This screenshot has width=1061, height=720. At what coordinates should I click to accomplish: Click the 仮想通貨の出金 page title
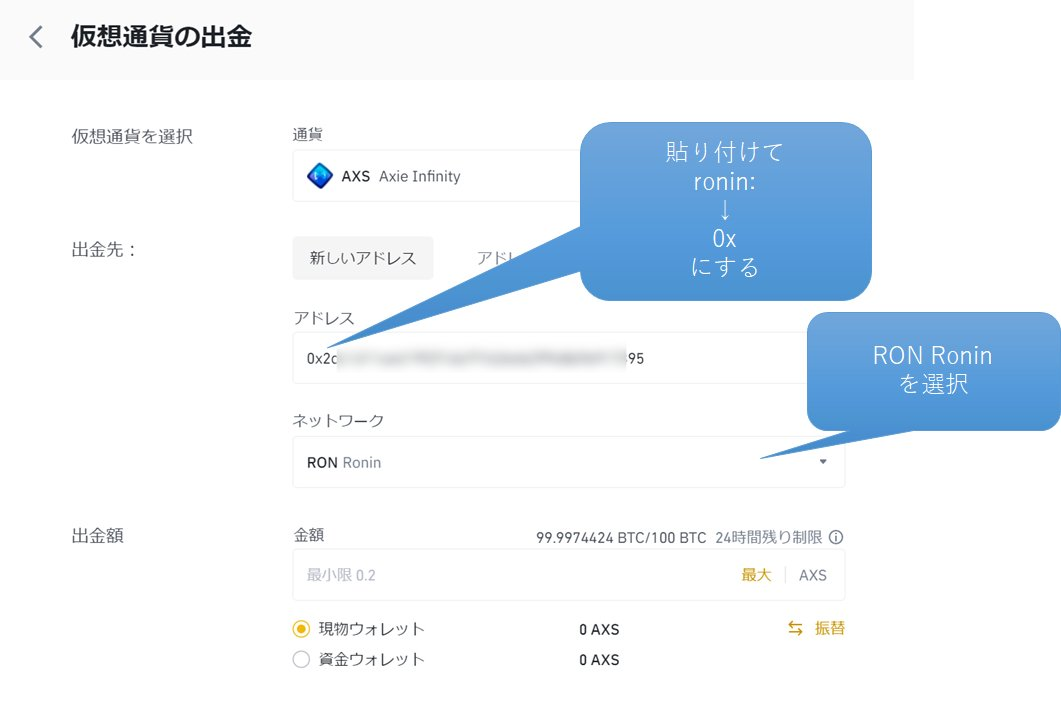click(161, 37)
